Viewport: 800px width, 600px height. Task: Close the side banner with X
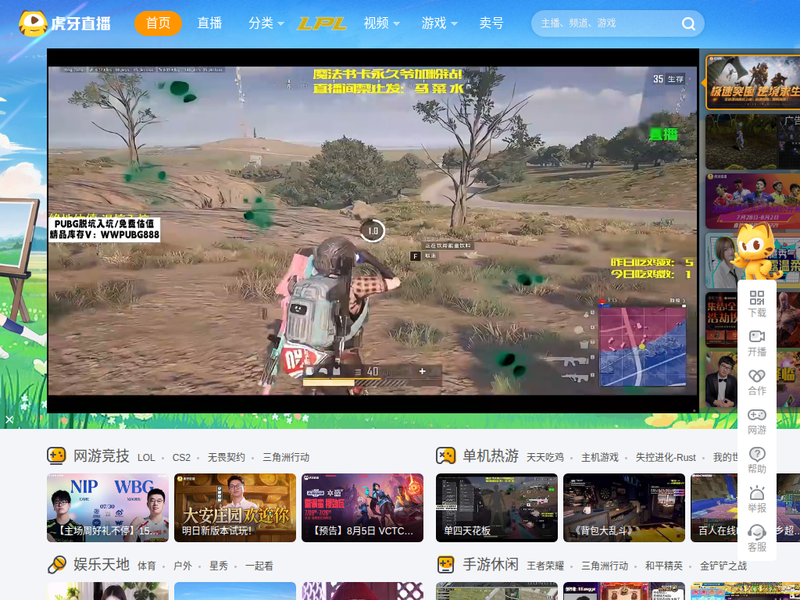pyautogui.click(x=9, y=419)
